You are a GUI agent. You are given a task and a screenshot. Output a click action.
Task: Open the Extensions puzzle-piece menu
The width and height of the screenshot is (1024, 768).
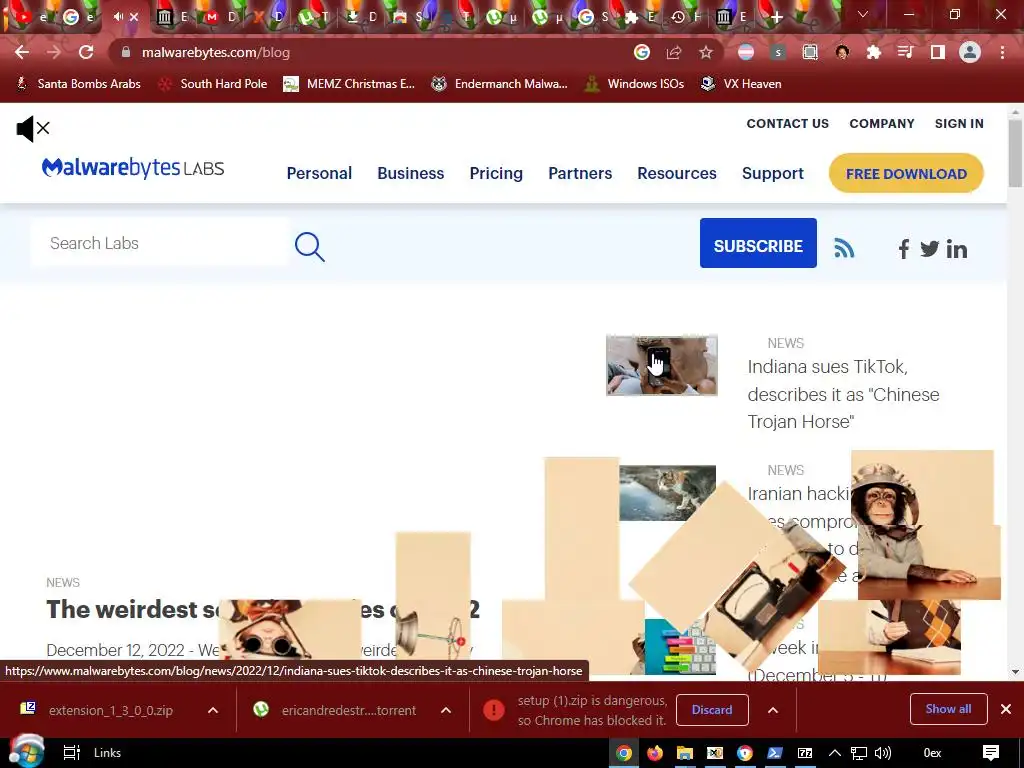[x=874, y=52]
